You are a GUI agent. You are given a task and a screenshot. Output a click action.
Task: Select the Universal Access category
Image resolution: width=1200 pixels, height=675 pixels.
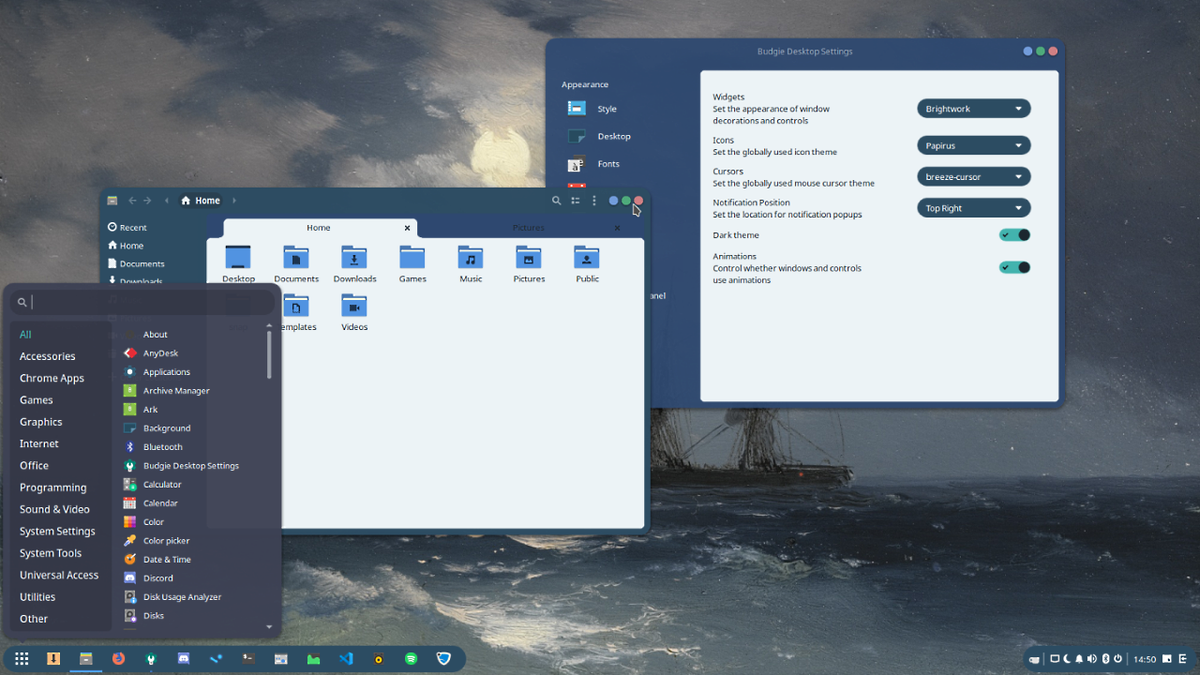[x=59, y=575]
